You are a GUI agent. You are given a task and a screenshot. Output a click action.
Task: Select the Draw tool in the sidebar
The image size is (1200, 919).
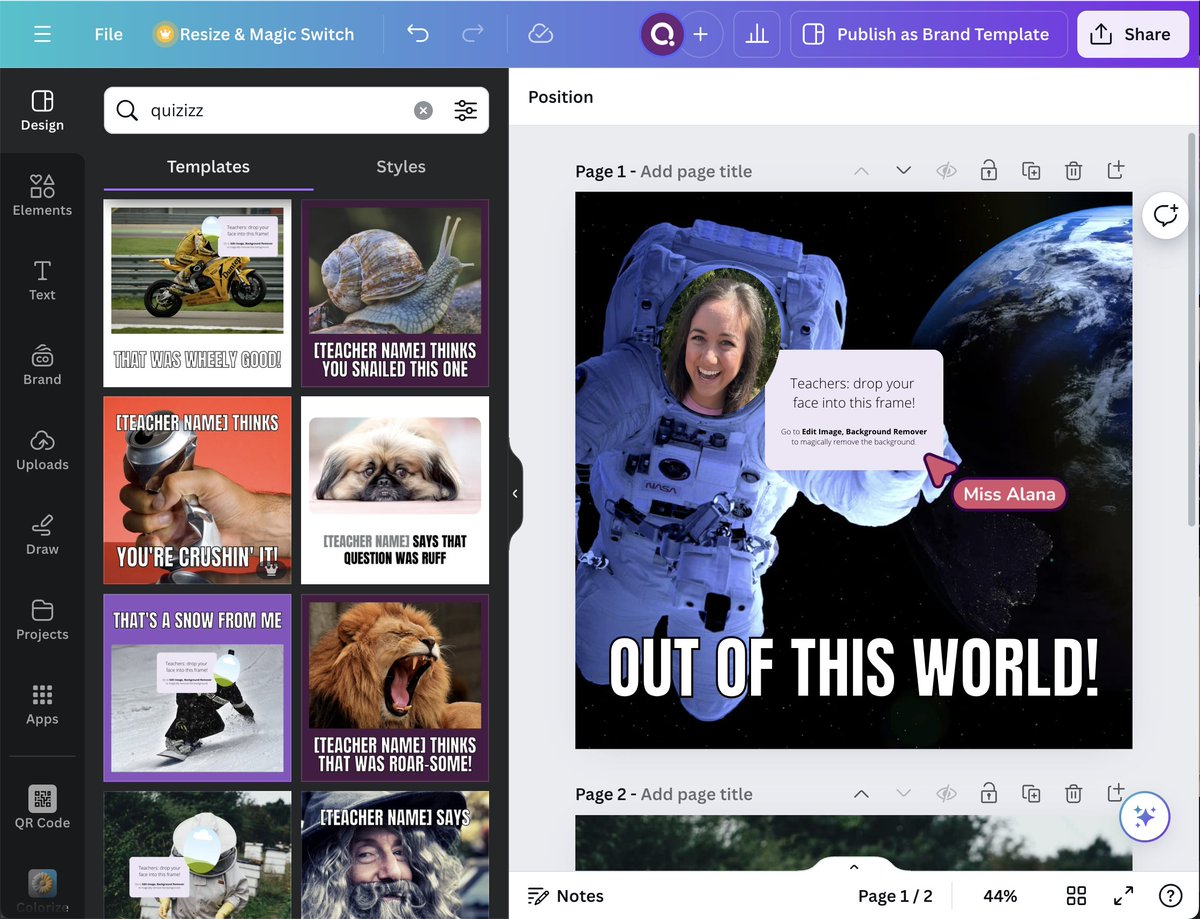(41, 535)
